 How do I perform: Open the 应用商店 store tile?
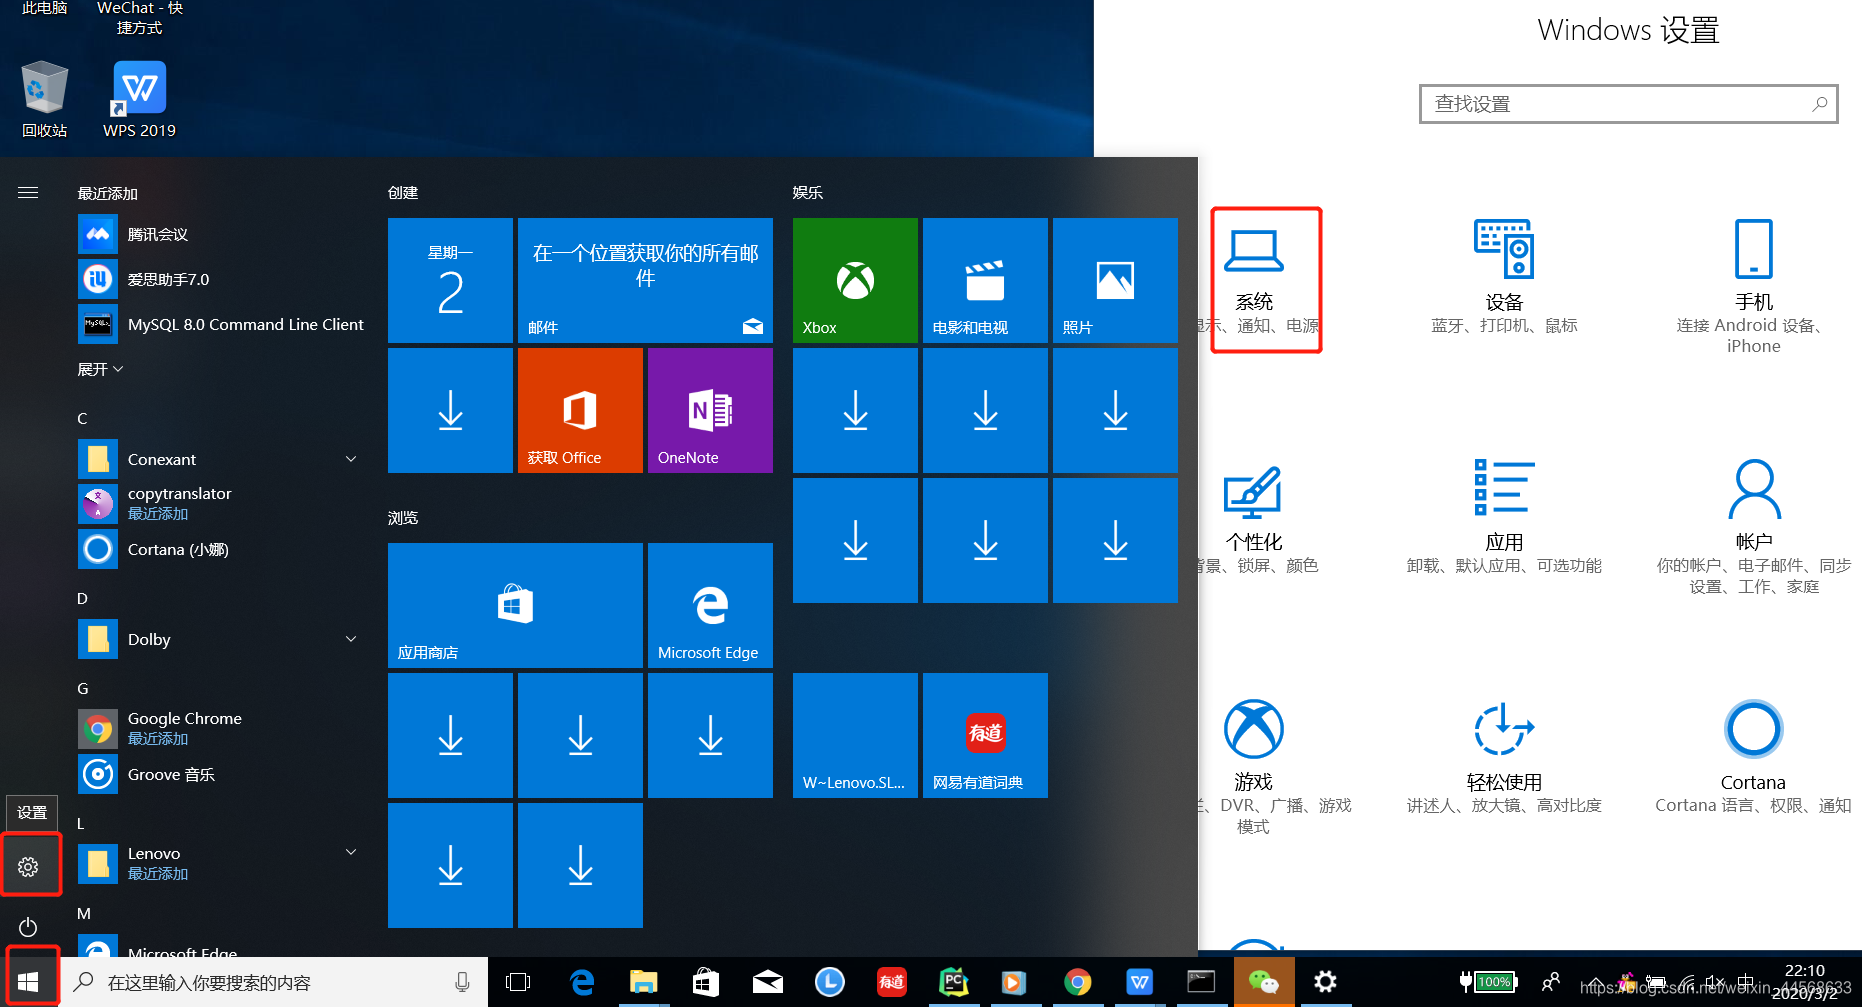click(515, 605)
